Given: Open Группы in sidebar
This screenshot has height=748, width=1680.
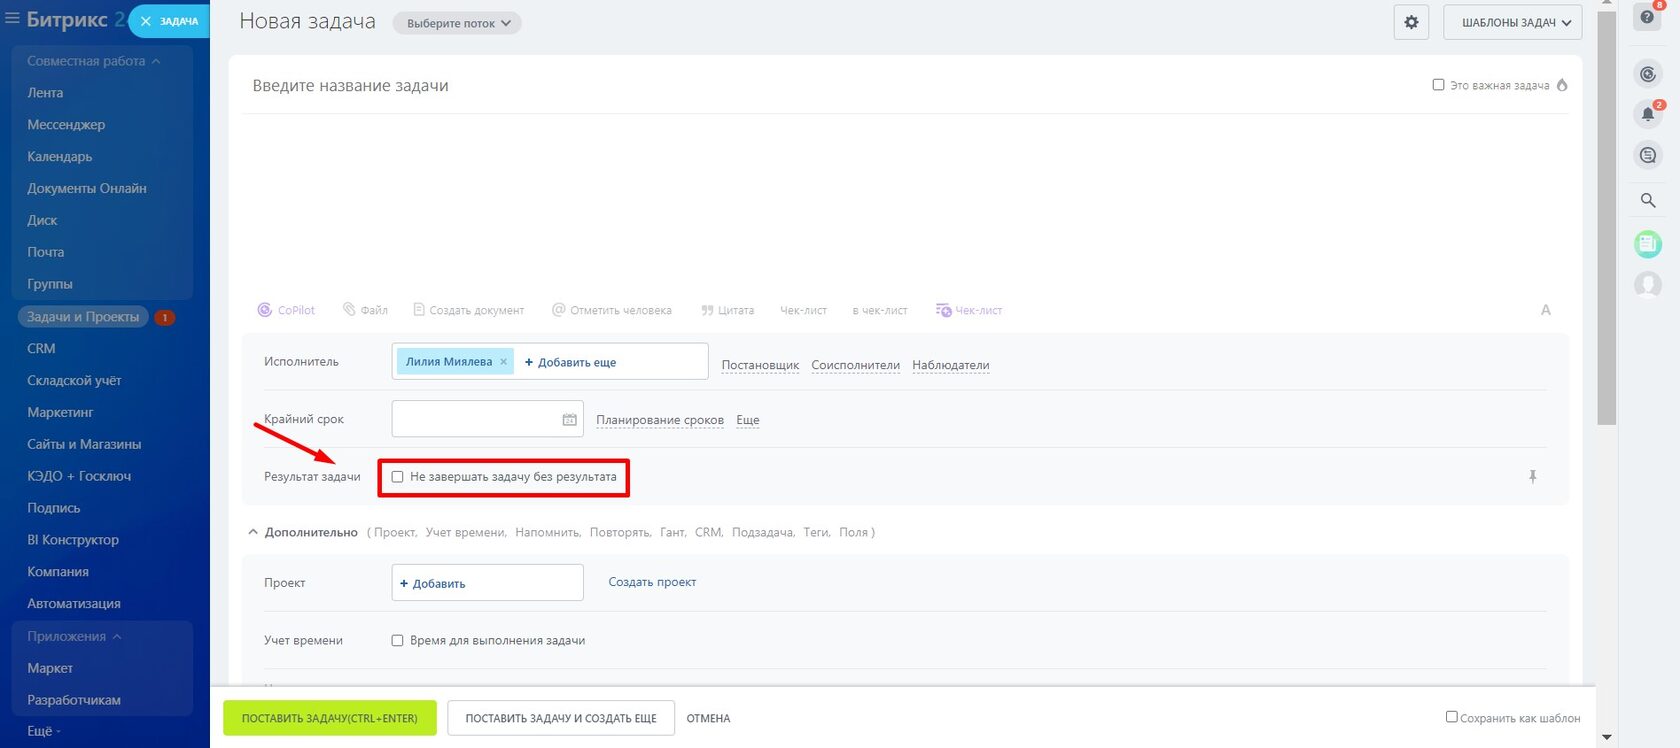Looking at the screenshot, I should pyautogui.click(x=50, y=284).
